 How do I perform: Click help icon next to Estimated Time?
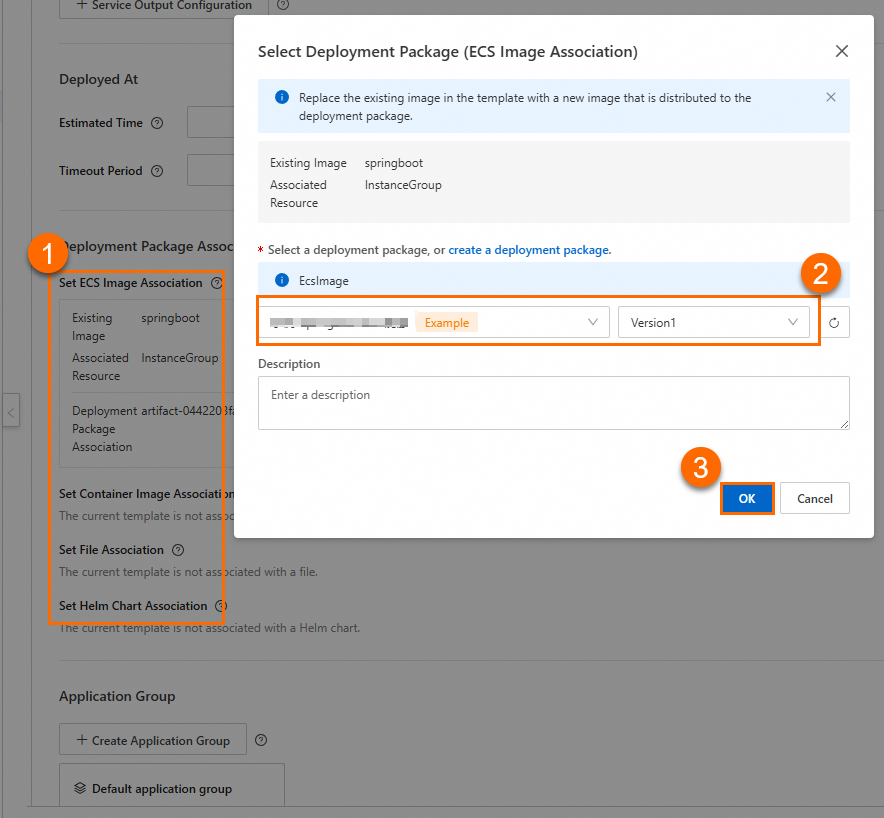point(157,123)
